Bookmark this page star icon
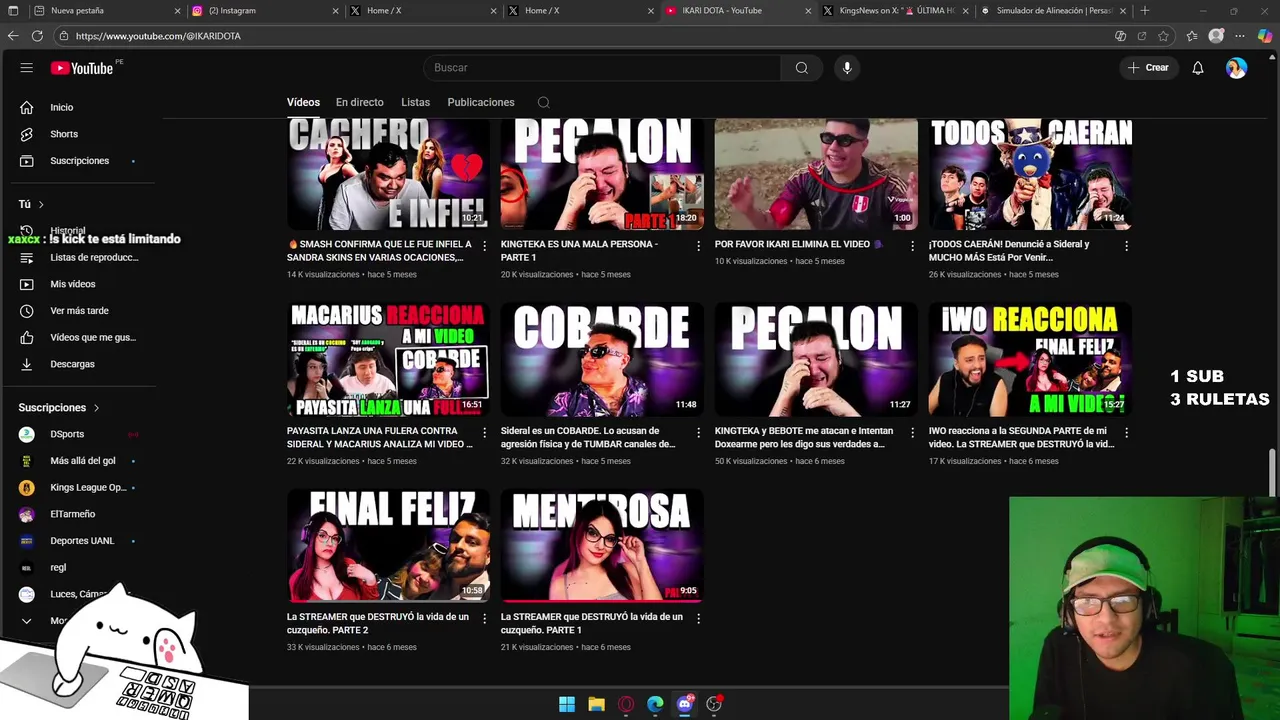This screenshot has width=1280, height=720. click(x=1163, y=36)
